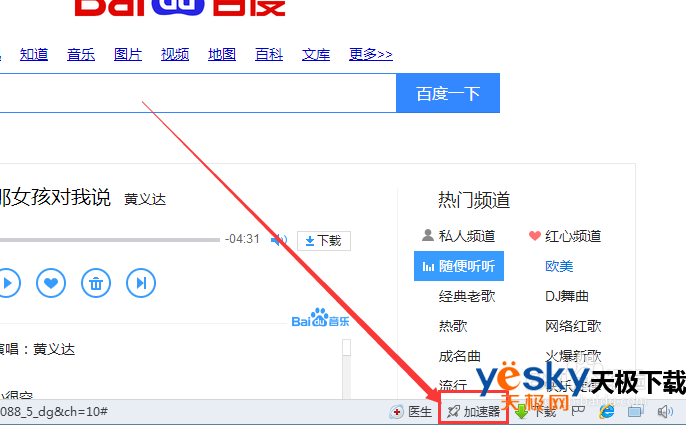The image size is (686, 425).
Task: Select the 热歌 channel
Action: [x=453, y=326]
